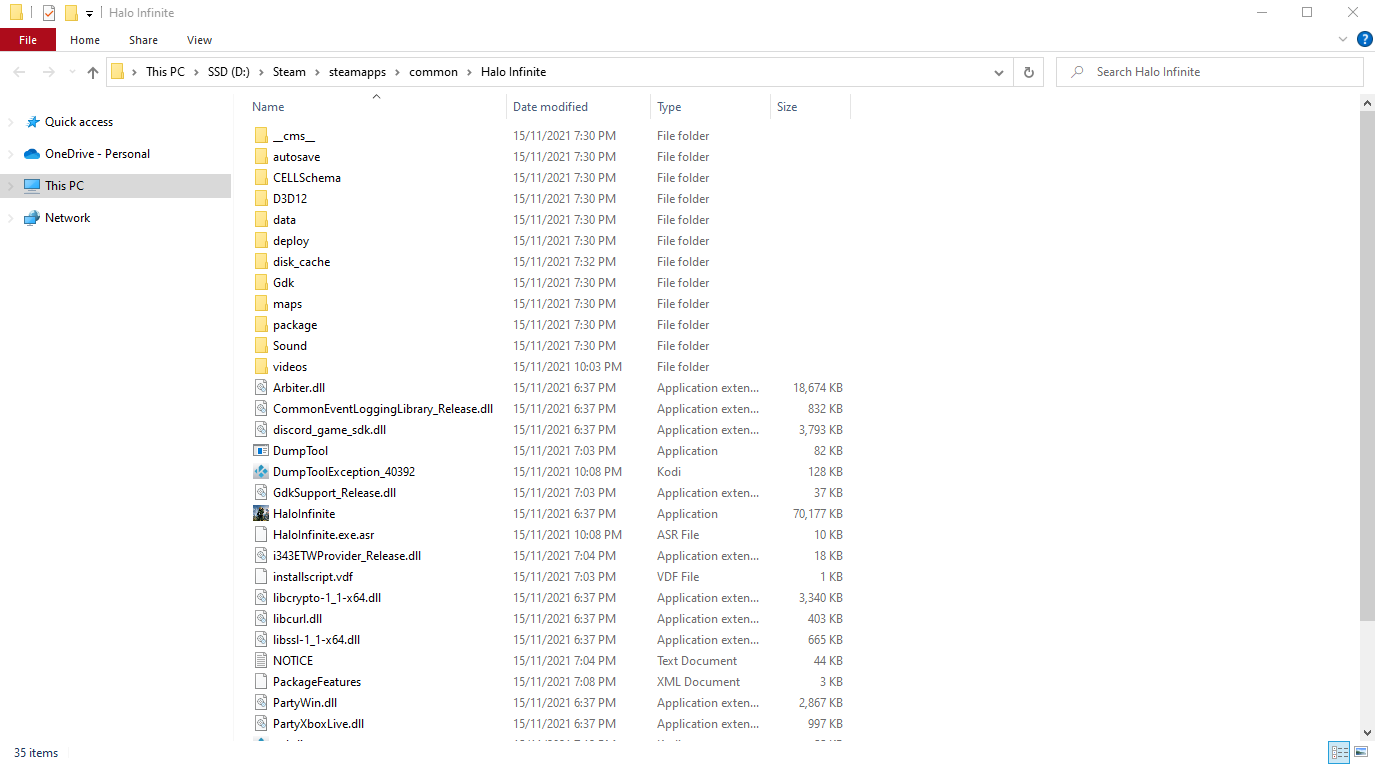Expand OneDrive - Personal tree node

[x=11, y=154]
